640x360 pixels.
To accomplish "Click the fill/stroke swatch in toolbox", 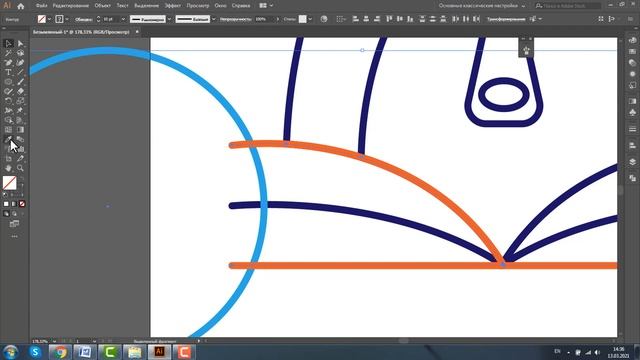I will tap(9, 182).
